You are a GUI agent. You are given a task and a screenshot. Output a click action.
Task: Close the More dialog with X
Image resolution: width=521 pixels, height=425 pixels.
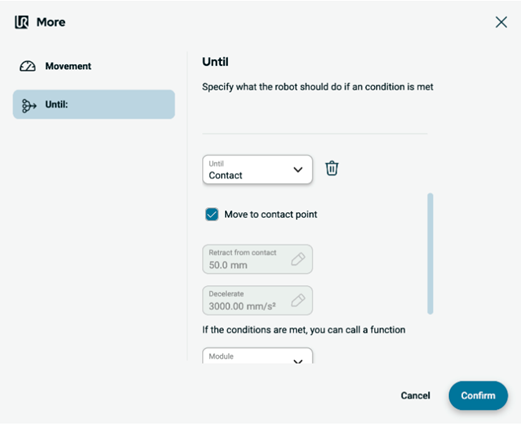point(501,22)
